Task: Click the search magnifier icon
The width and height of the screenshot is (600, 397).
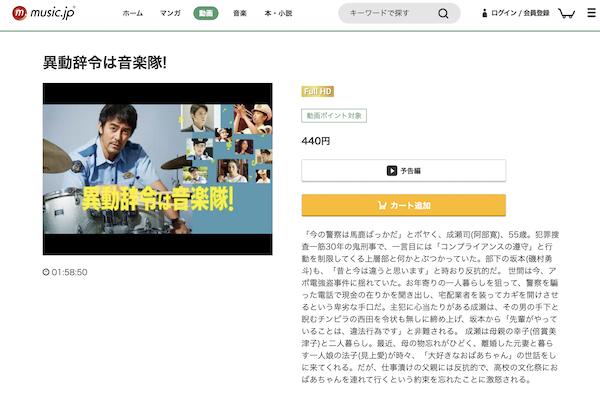Action: point(443,13)
